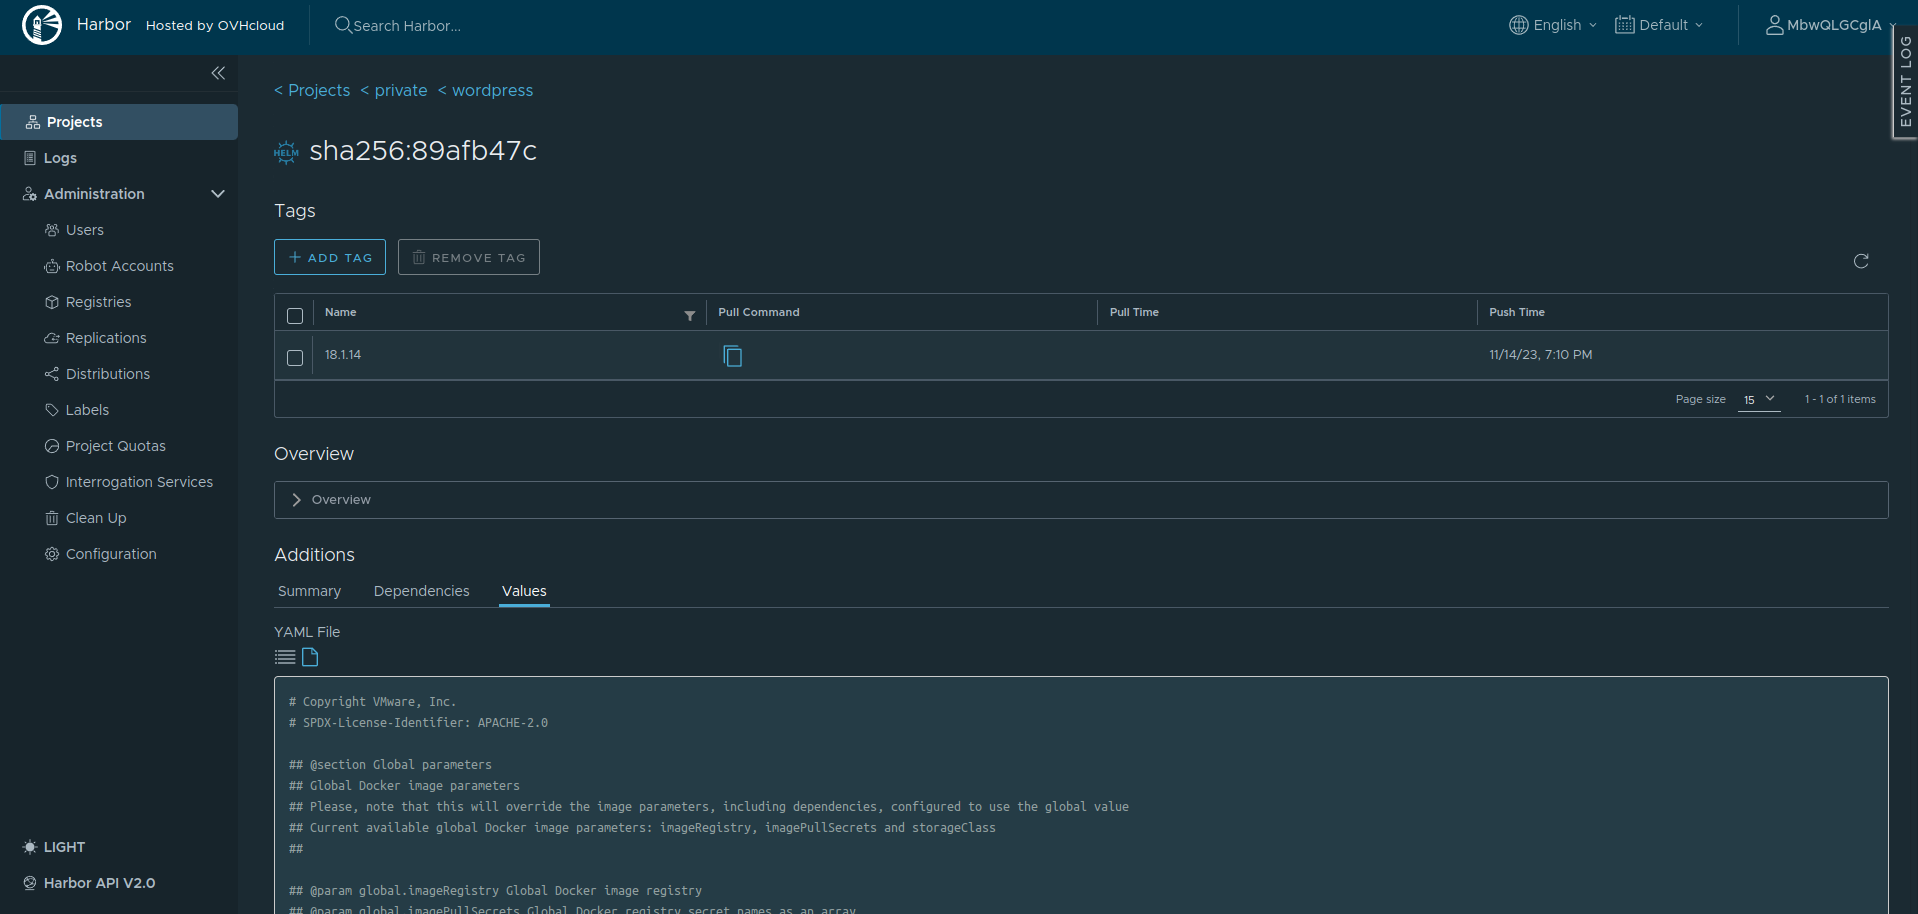Change the page size dropdown
The width and height of the screenshot is (1918, 914).
(1758, 399)
